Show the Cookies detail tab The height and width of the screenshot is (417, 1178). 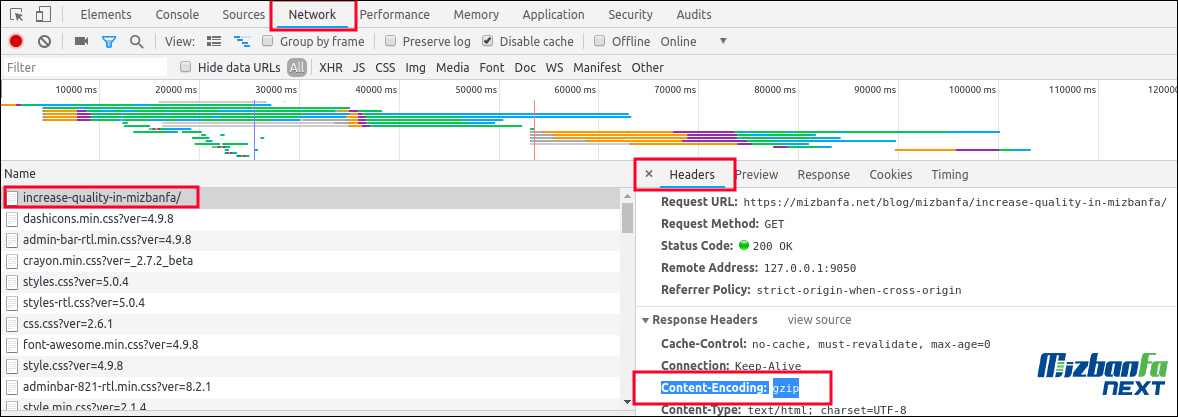click(890, 174)
